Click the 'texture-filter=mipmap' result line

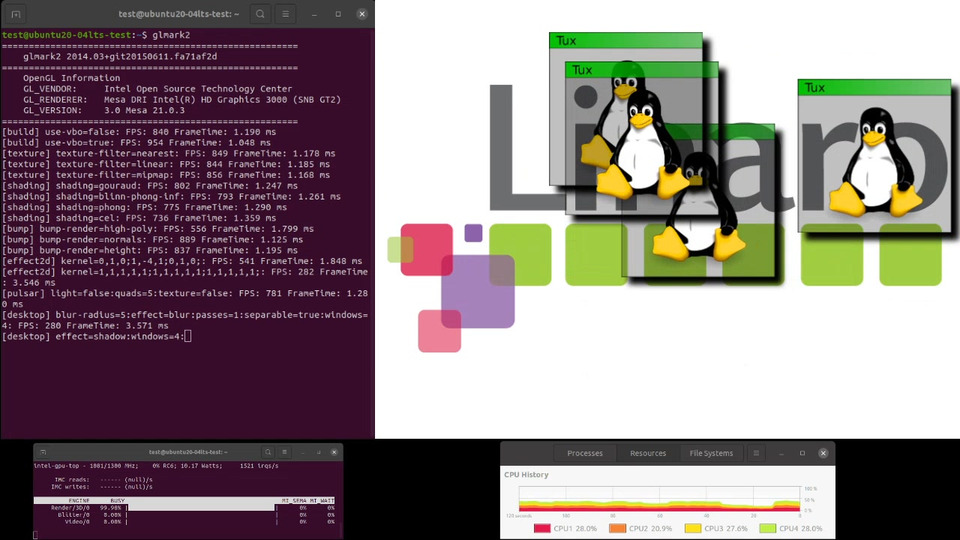click(x=166, y=174)
